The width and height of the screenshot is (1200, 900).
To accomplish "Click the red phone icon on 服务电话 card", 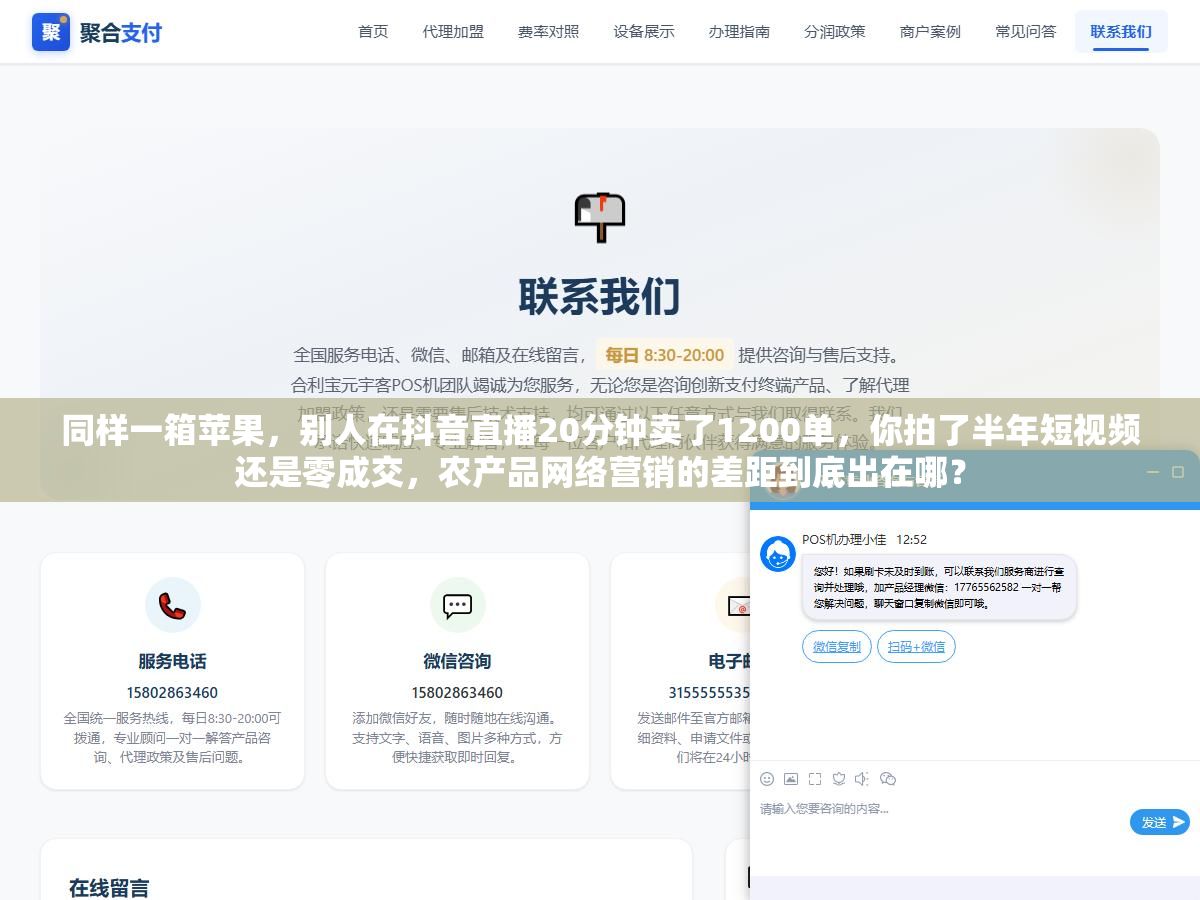I will tap(172, 605).
